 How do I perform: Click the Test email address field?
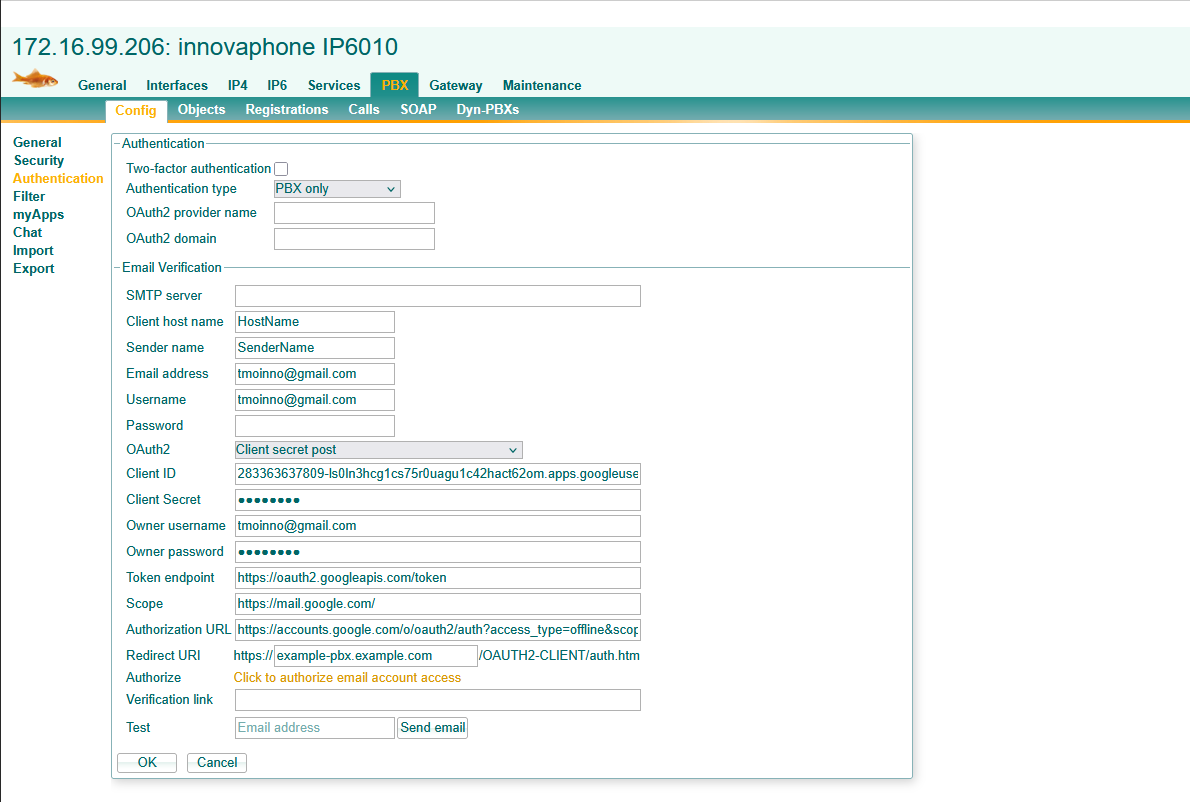314,728
